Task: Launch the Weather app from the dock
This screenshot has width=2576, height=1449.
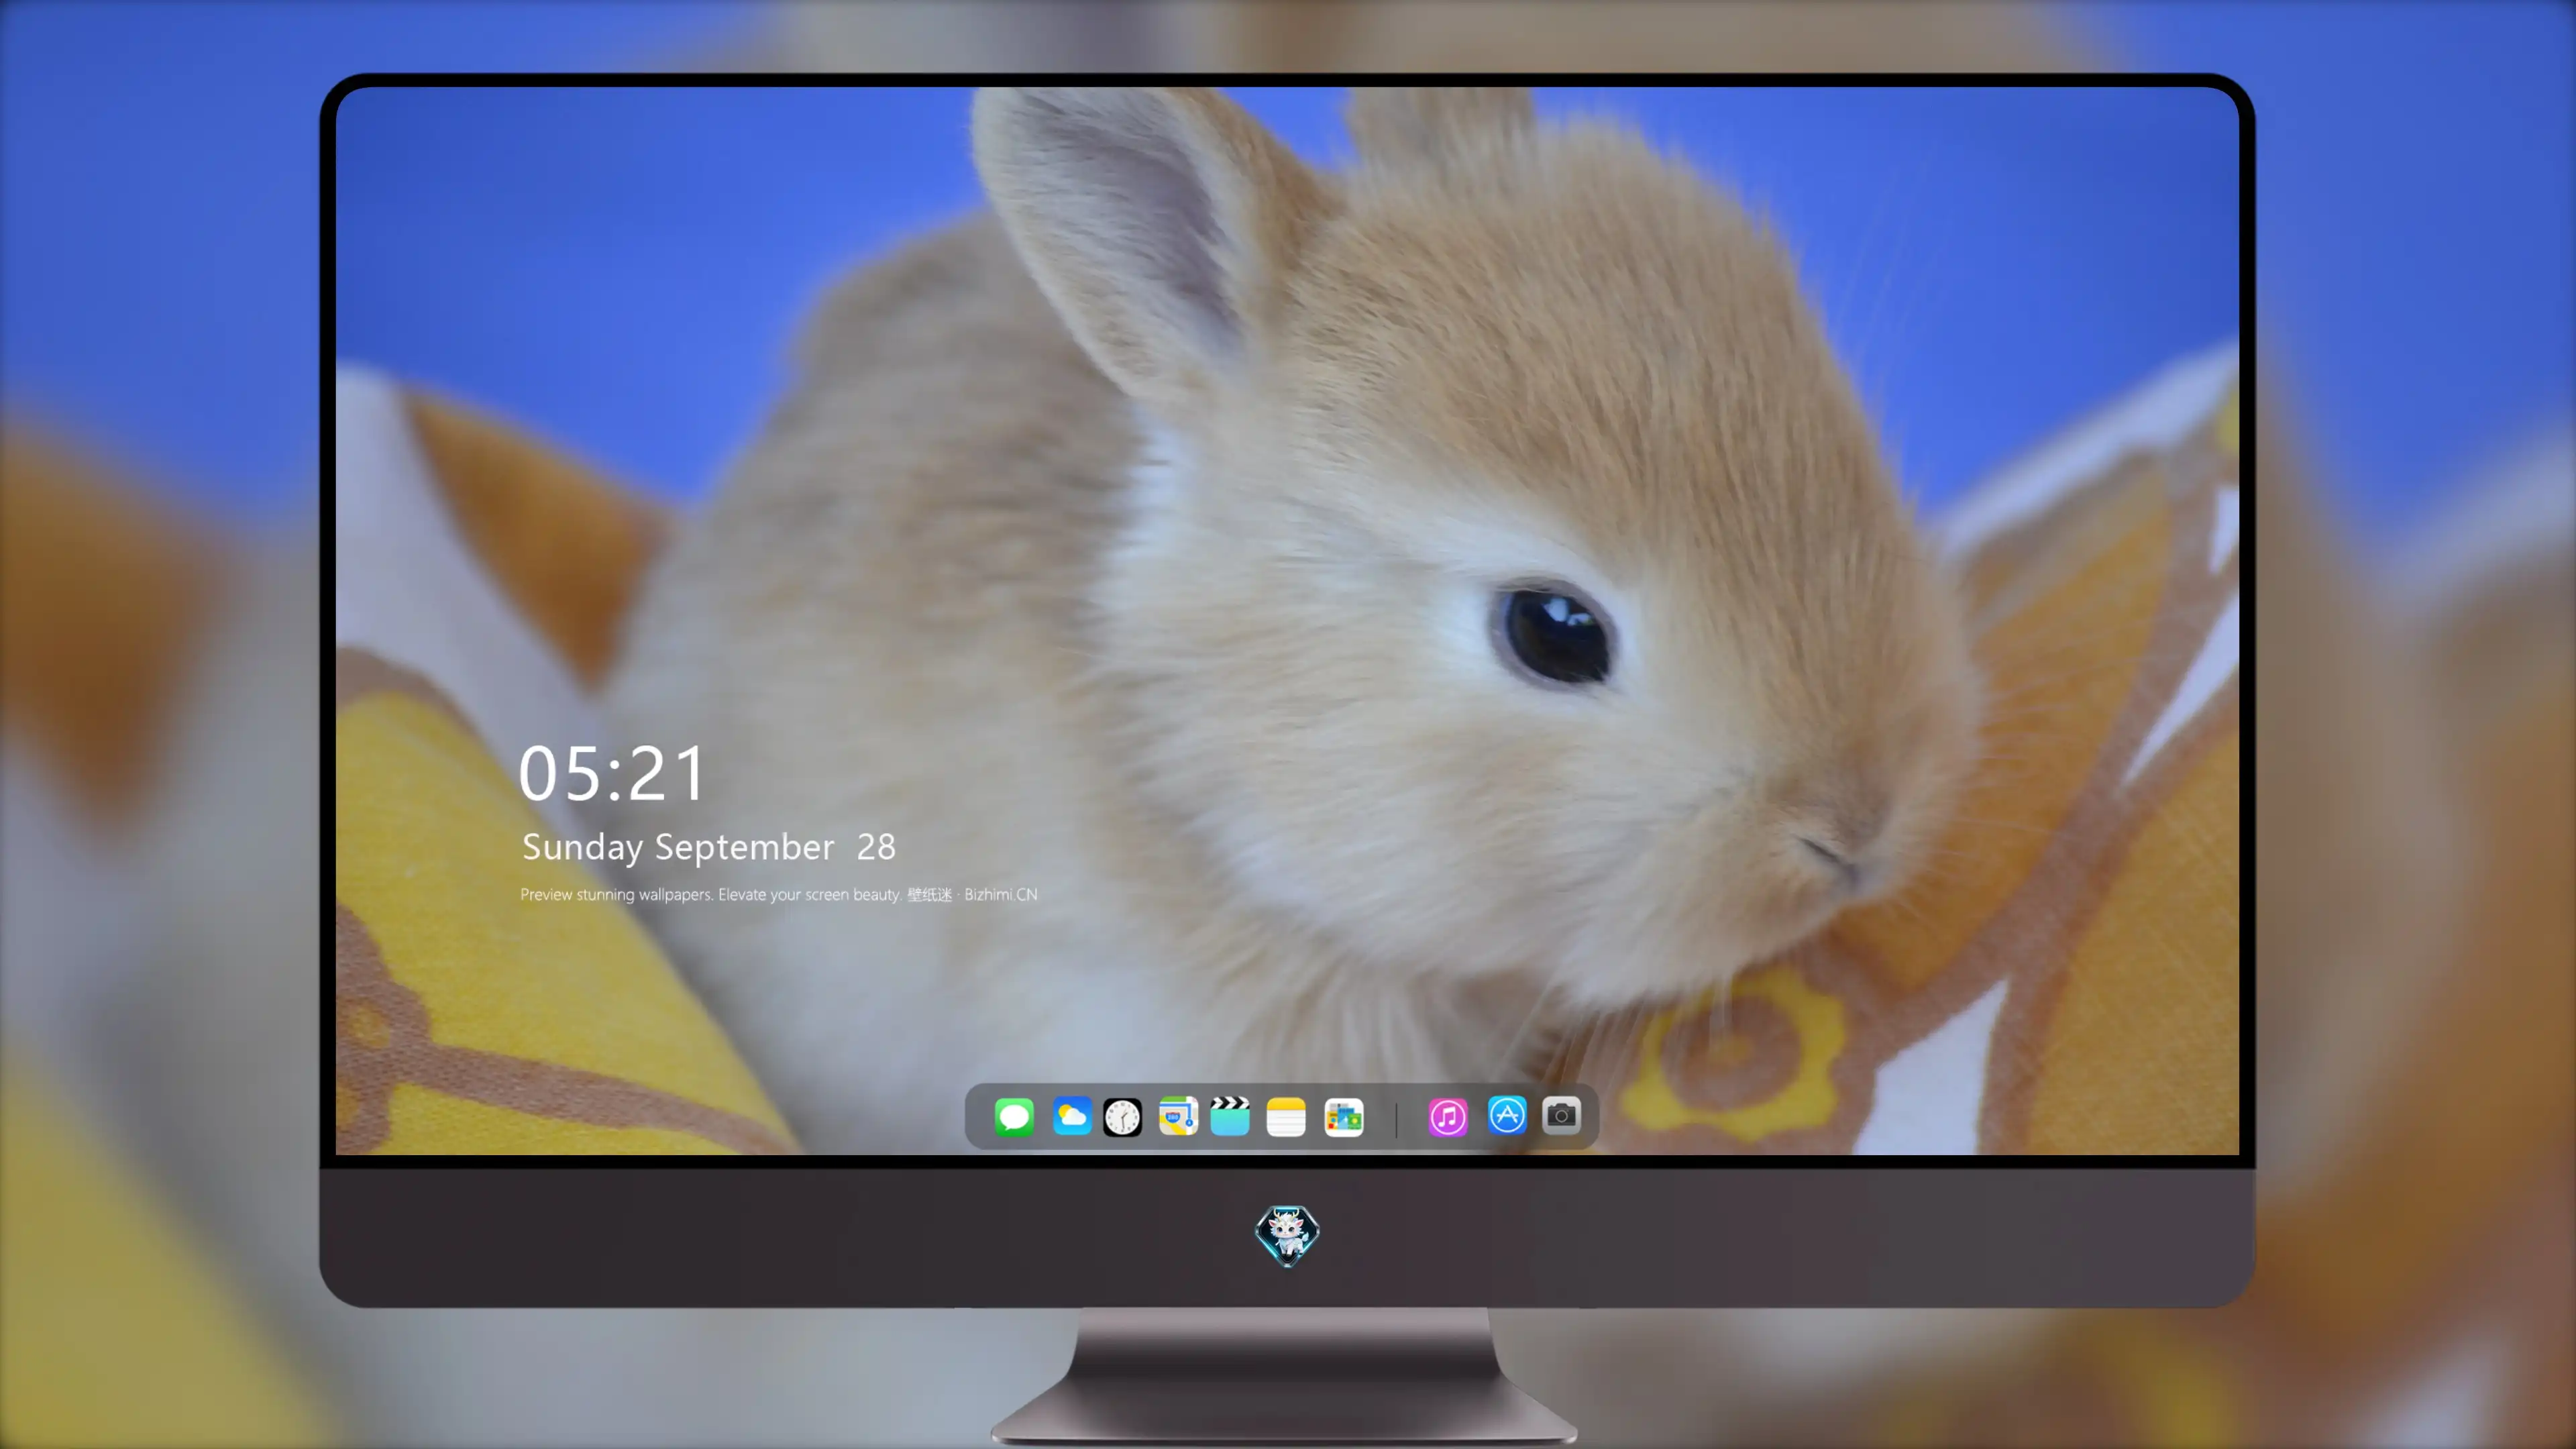Action: pos(1071,1116)
